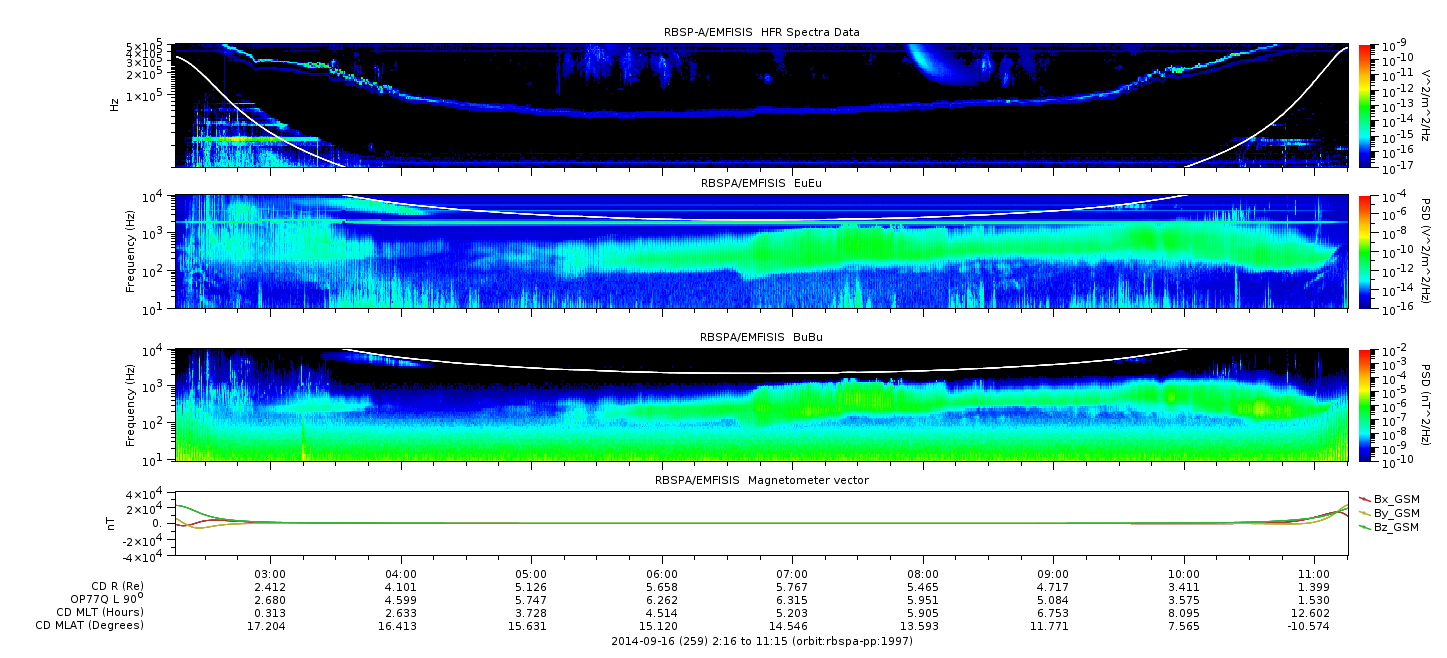
Task: Click the RBSPA/EMFISIS EuEu panel title
Action: click(761, 184)
